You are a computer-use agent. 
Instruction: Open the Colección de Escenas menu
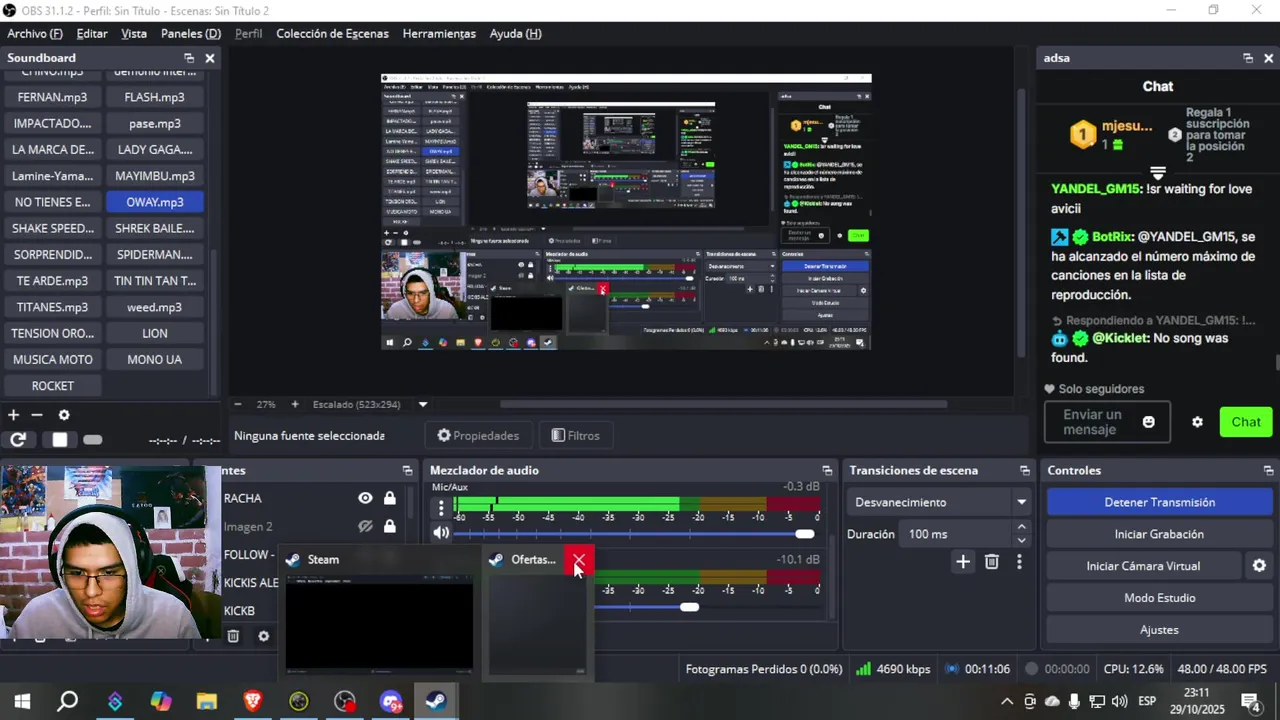tap(332, 33)
